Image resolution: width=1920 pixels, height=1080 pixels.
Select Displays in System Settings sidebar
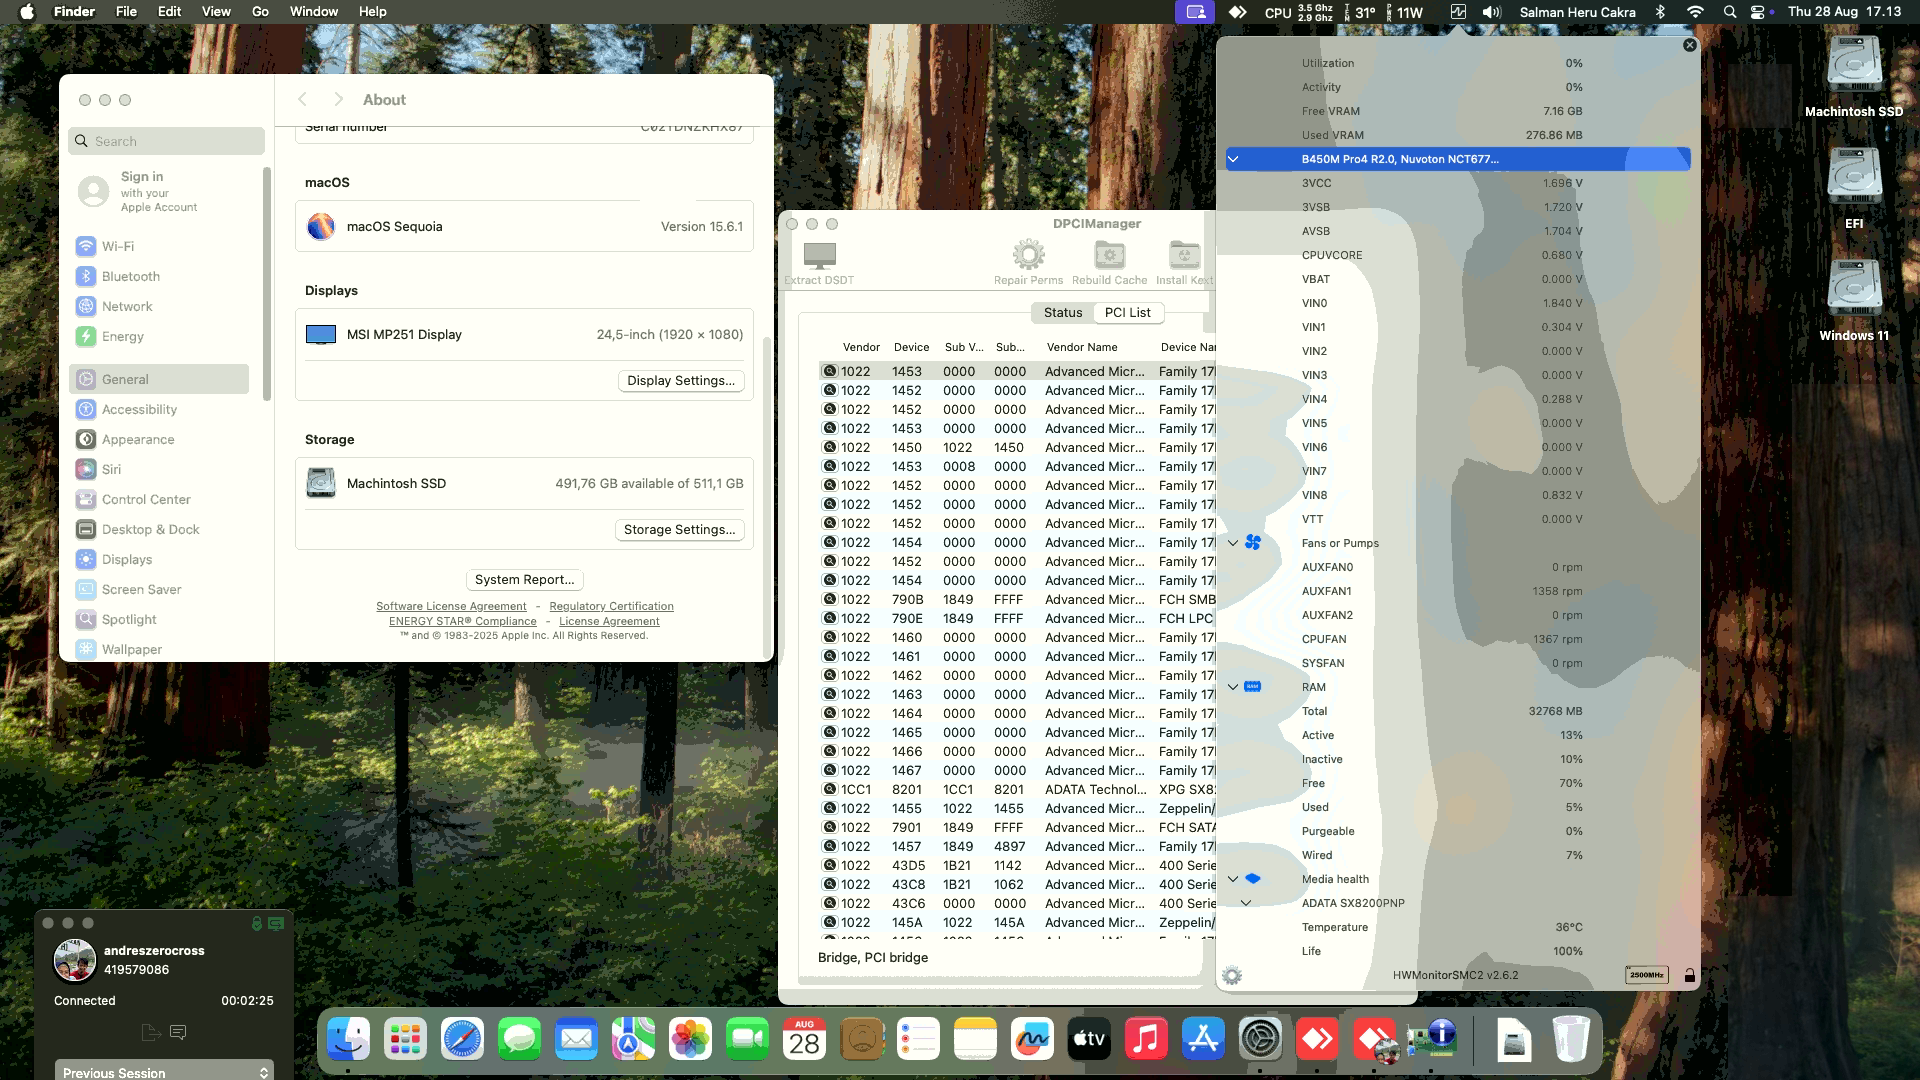[127, 560]
